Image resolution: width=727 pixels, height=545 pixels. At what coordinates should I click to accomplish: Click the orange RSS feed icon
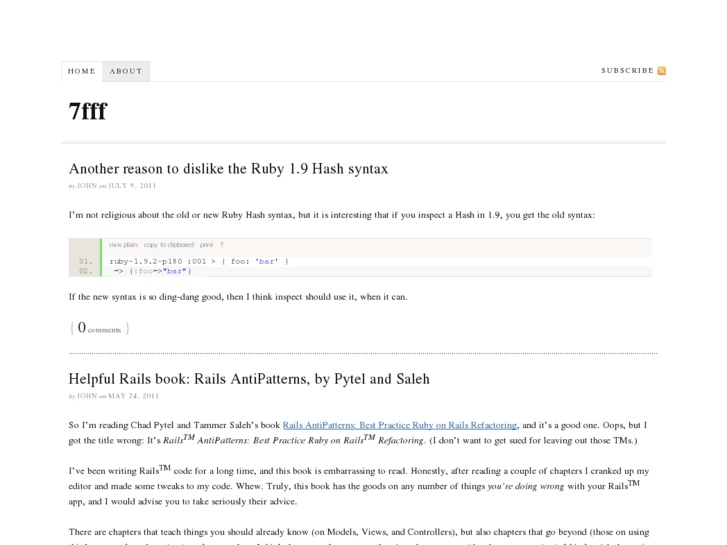(662, 71)
